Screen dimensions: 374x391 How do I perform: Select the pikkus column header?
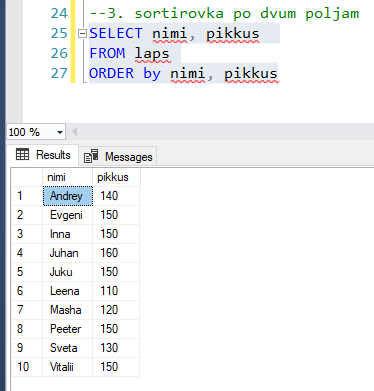pyautogui.click(x=116, y=177)
